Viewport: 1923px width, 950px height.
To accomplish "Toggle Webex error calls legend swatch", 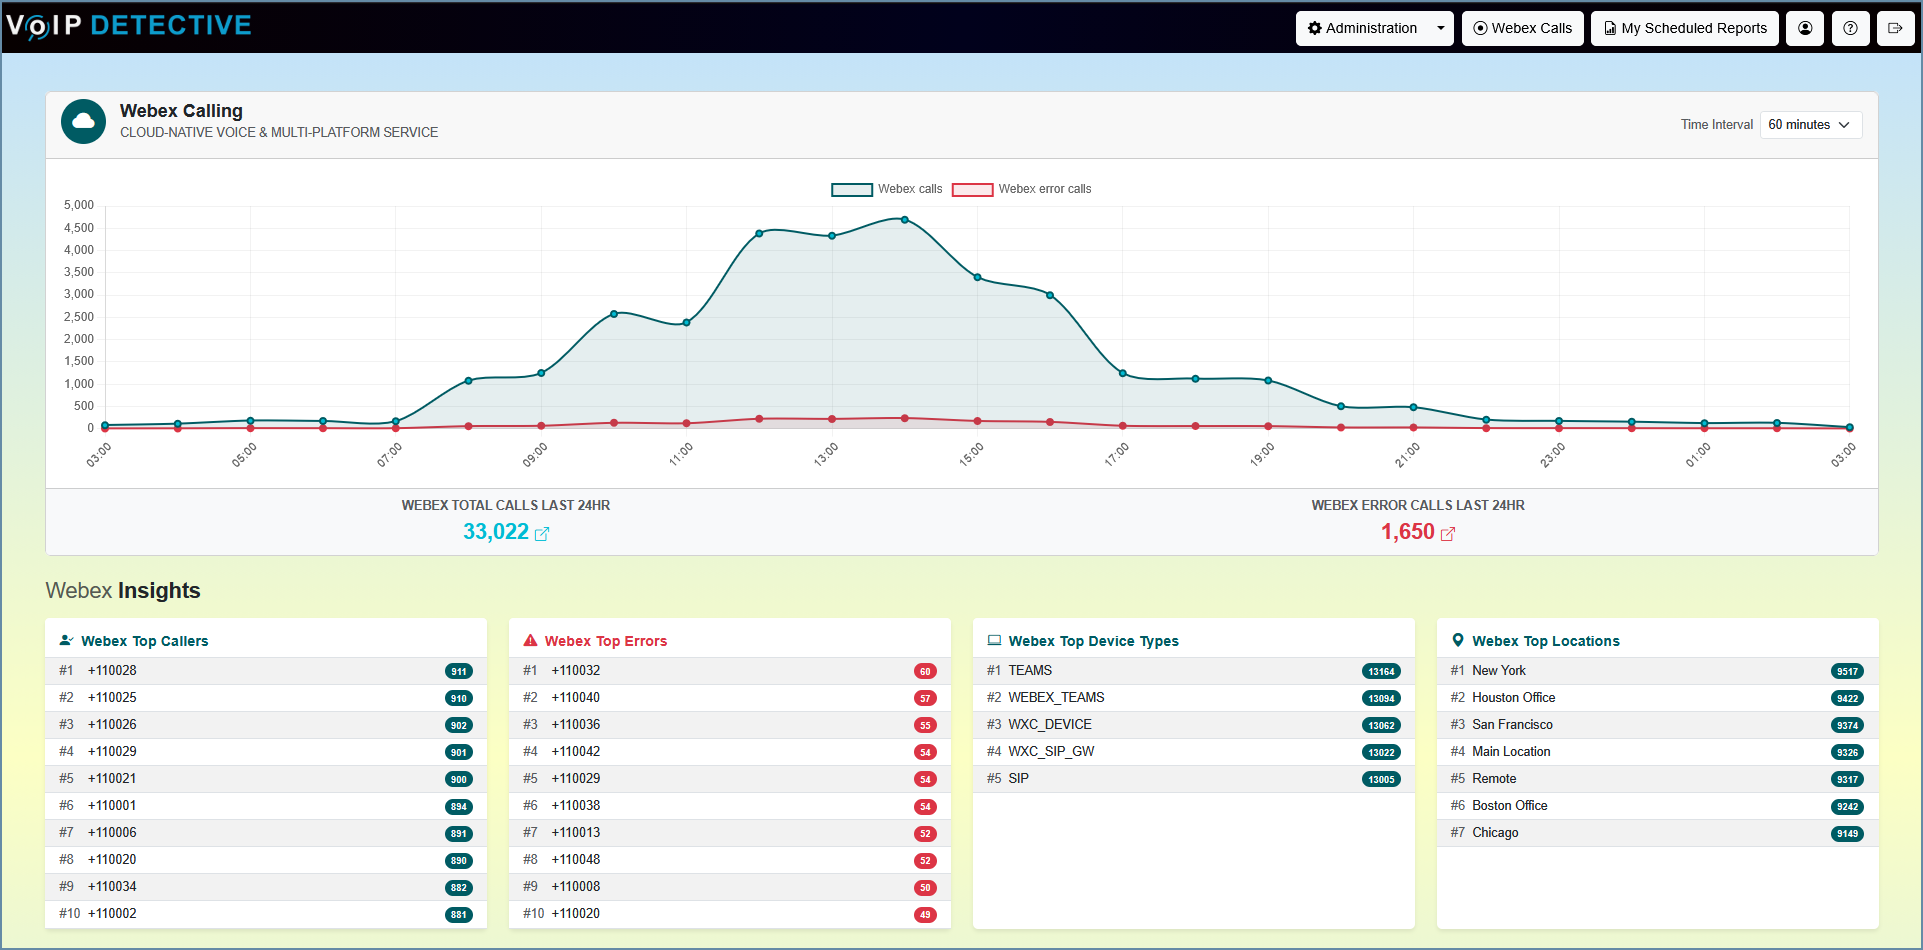I will click(972, 190).
